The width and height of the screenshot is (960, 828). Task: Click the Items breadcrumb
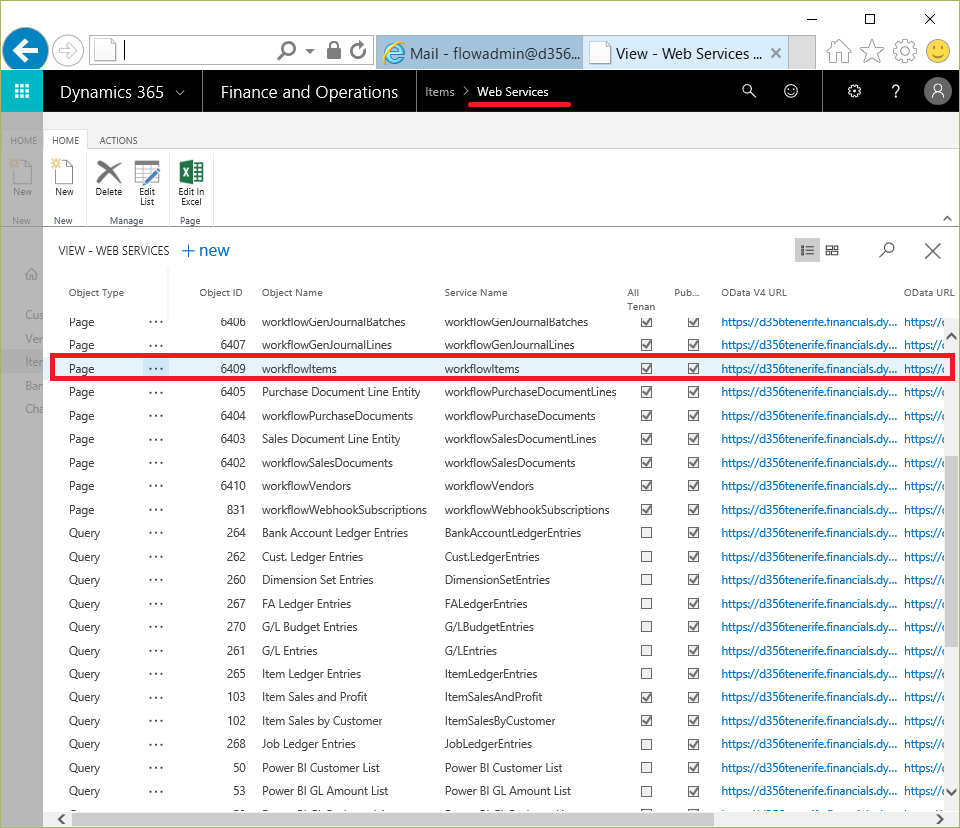440,92
